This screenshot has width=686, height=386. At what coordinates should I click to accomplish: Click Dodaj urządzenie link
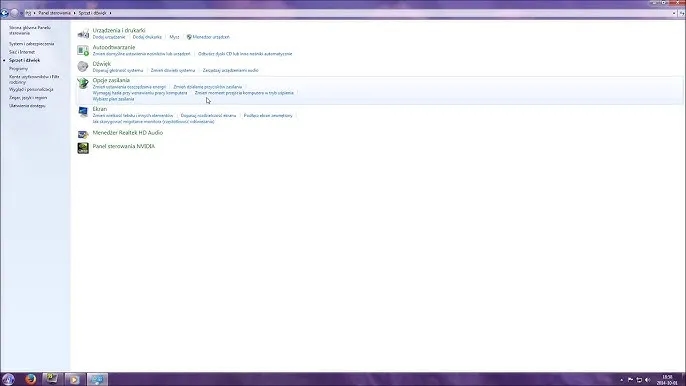point(109,37)
